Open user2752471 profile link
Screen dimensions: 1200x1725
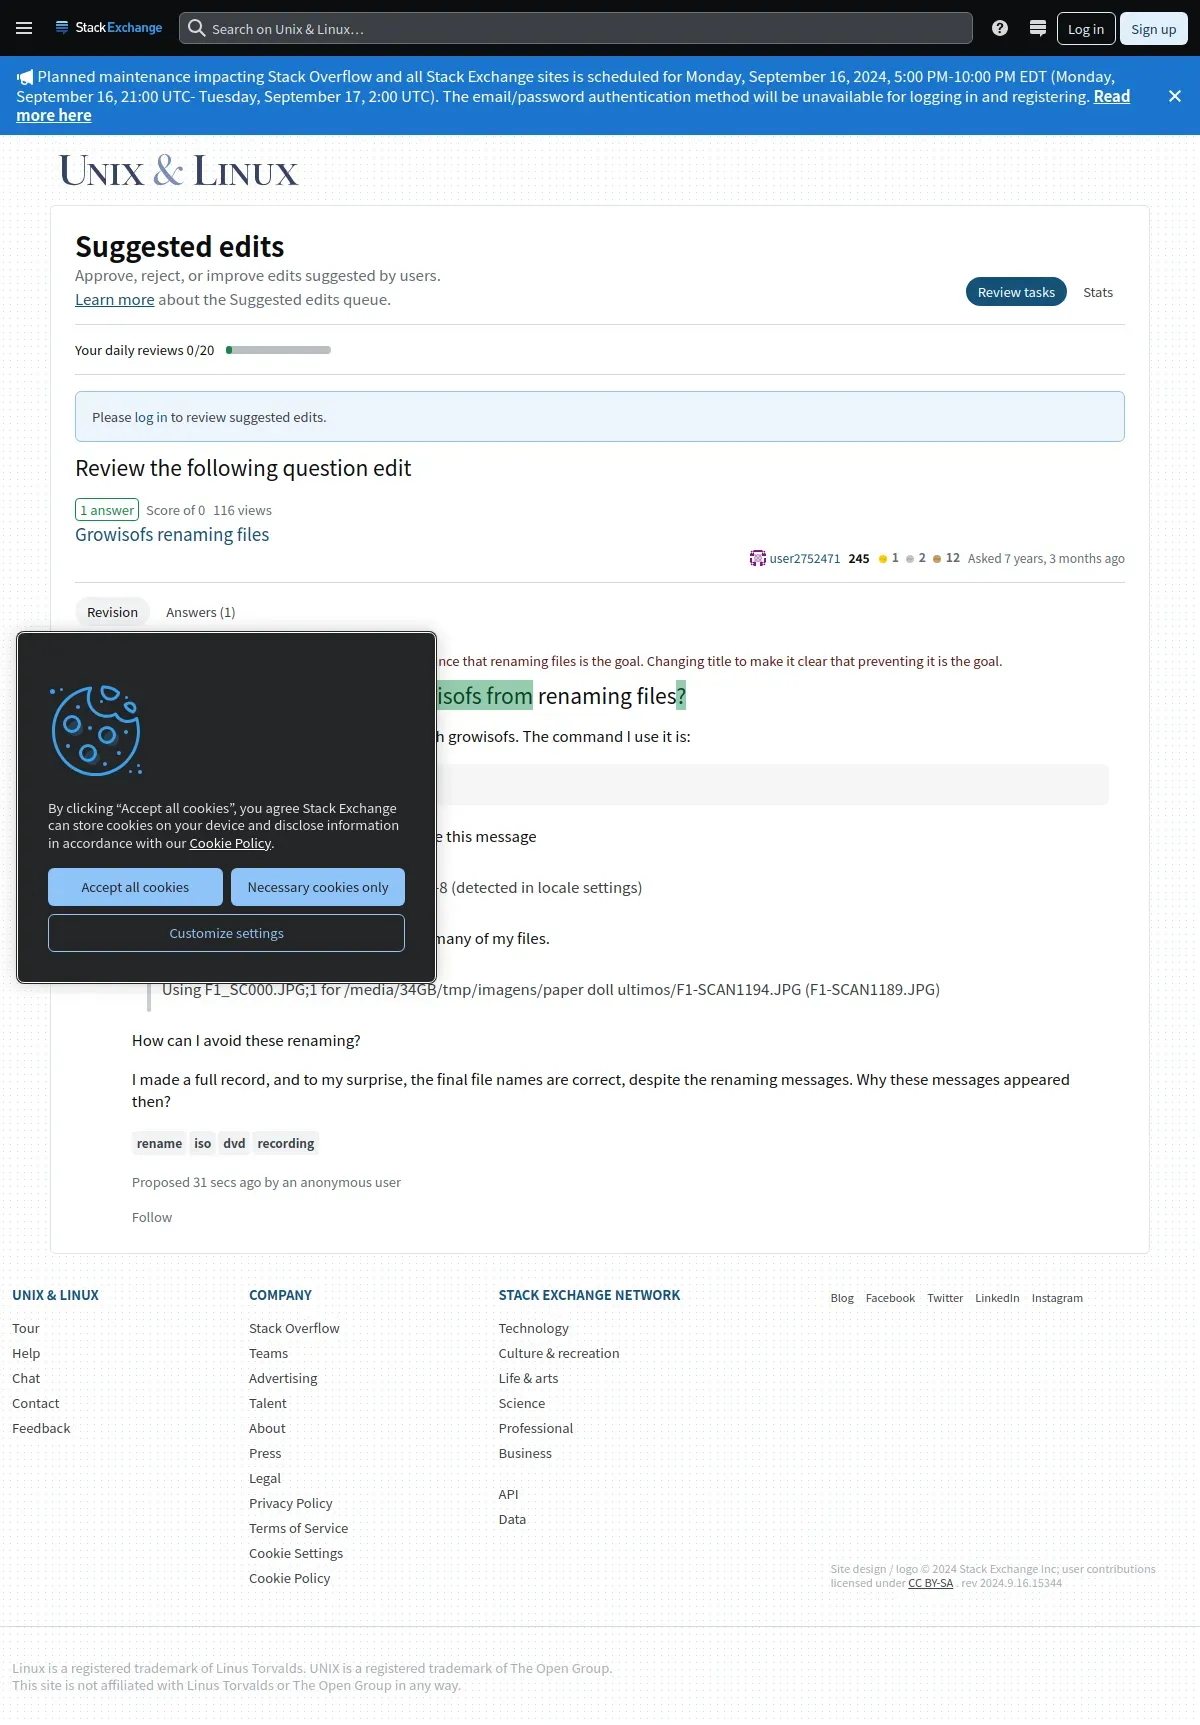coord(805,558)
